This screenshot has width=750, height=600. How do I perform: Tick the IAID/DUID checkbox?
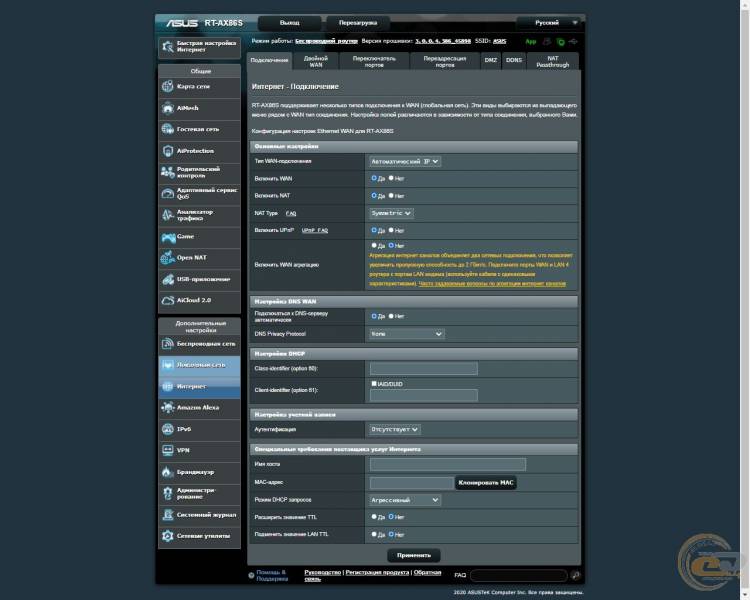(374, 384)
